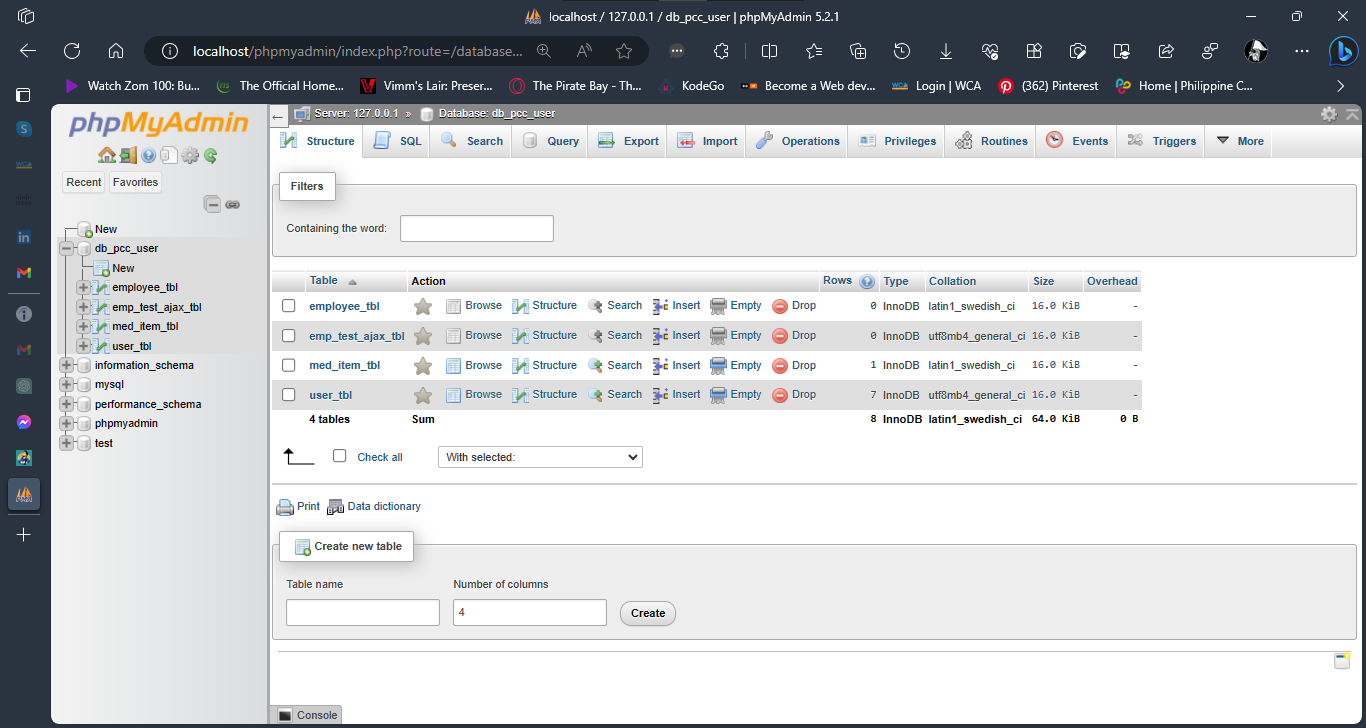Open the More tab dropdown
Screen dimensions: 1366x728
point(1239,141)
